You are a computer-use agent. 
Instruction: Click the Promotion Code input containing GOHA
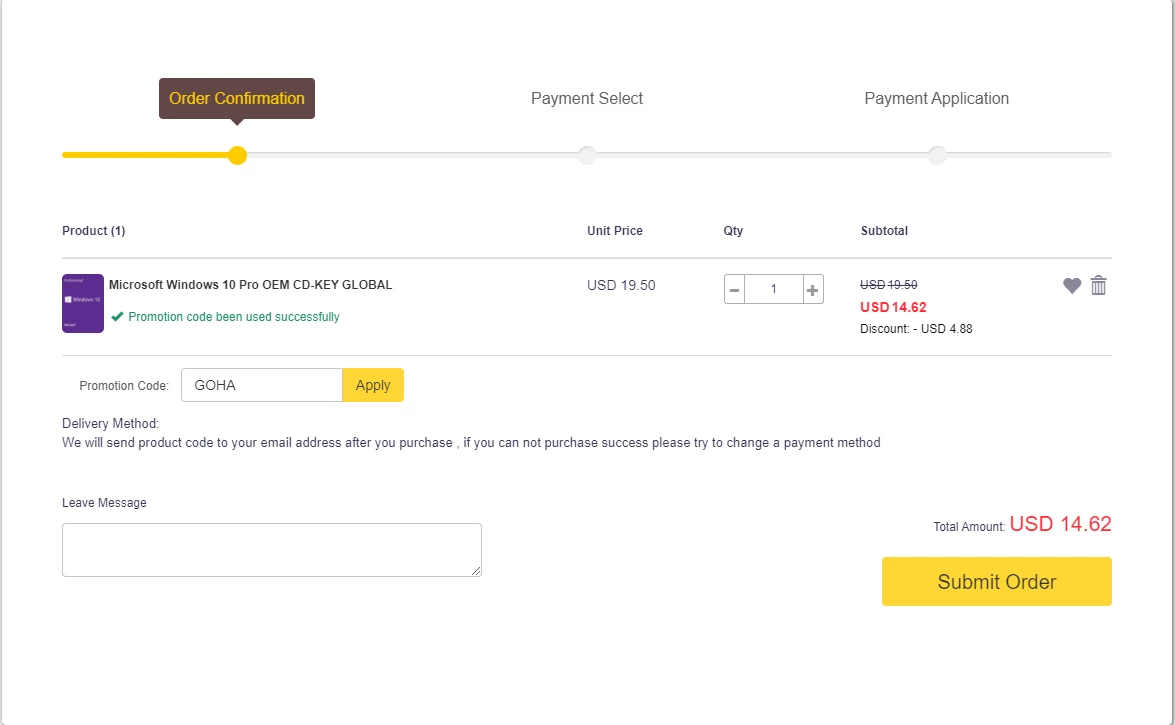262,385
